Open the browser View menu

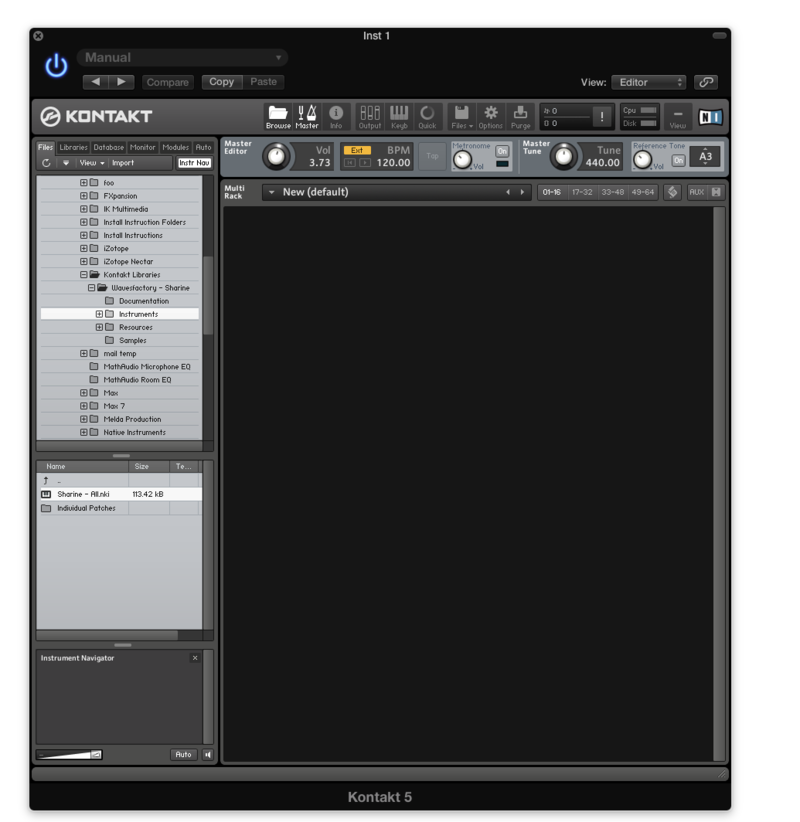pyautogui.click(x=92, y=163)
